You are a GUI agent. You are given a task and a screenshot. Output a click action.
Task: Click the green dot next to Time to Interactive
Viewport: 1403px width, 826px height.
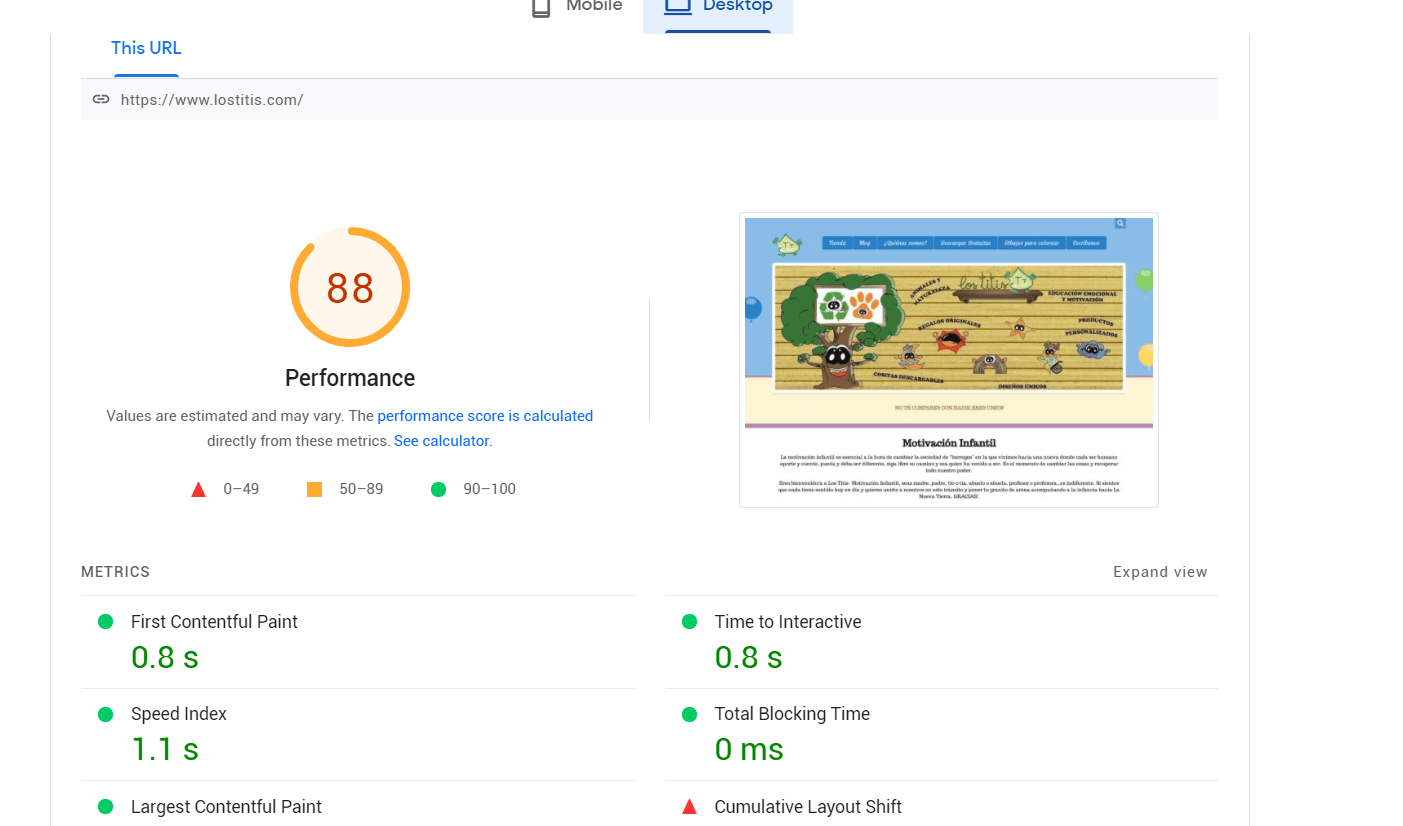[689, 622]
